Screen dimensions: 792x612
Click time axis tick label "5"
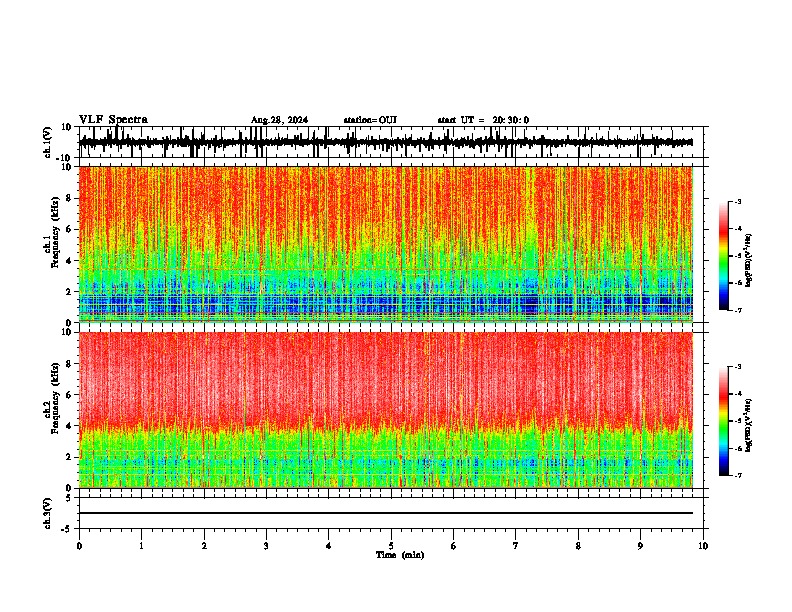coord(391,546)
